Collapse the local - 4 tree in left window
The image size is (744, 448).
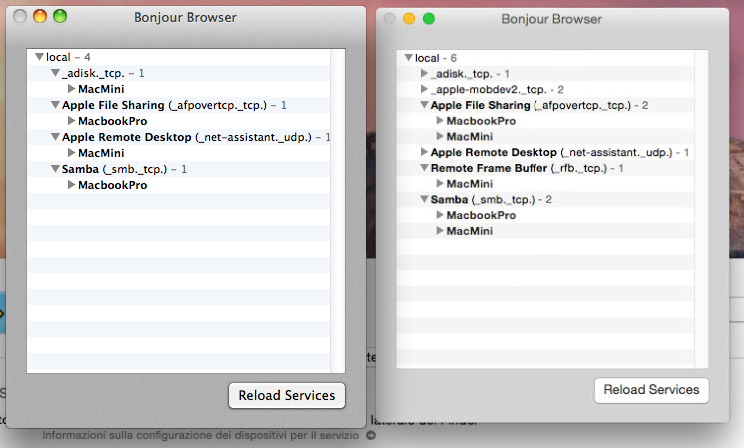[39, 57]
